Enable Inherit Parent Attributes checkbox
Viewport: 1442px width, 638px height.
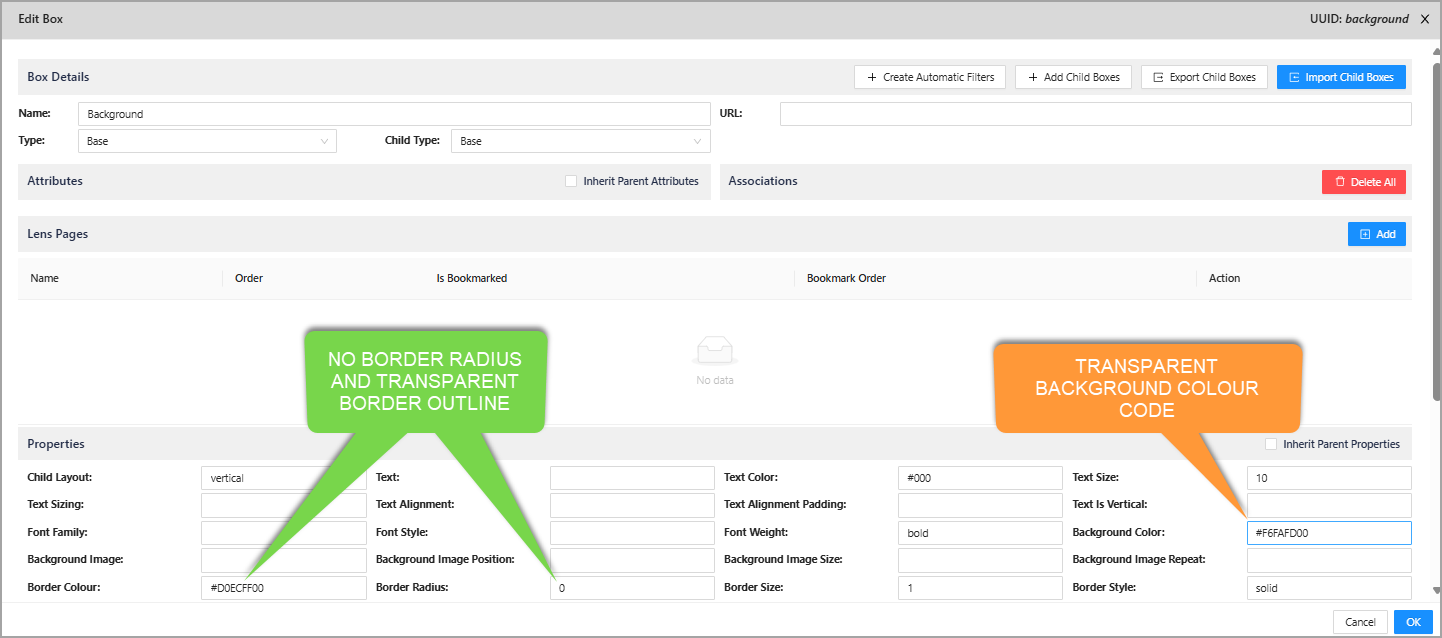571,181
